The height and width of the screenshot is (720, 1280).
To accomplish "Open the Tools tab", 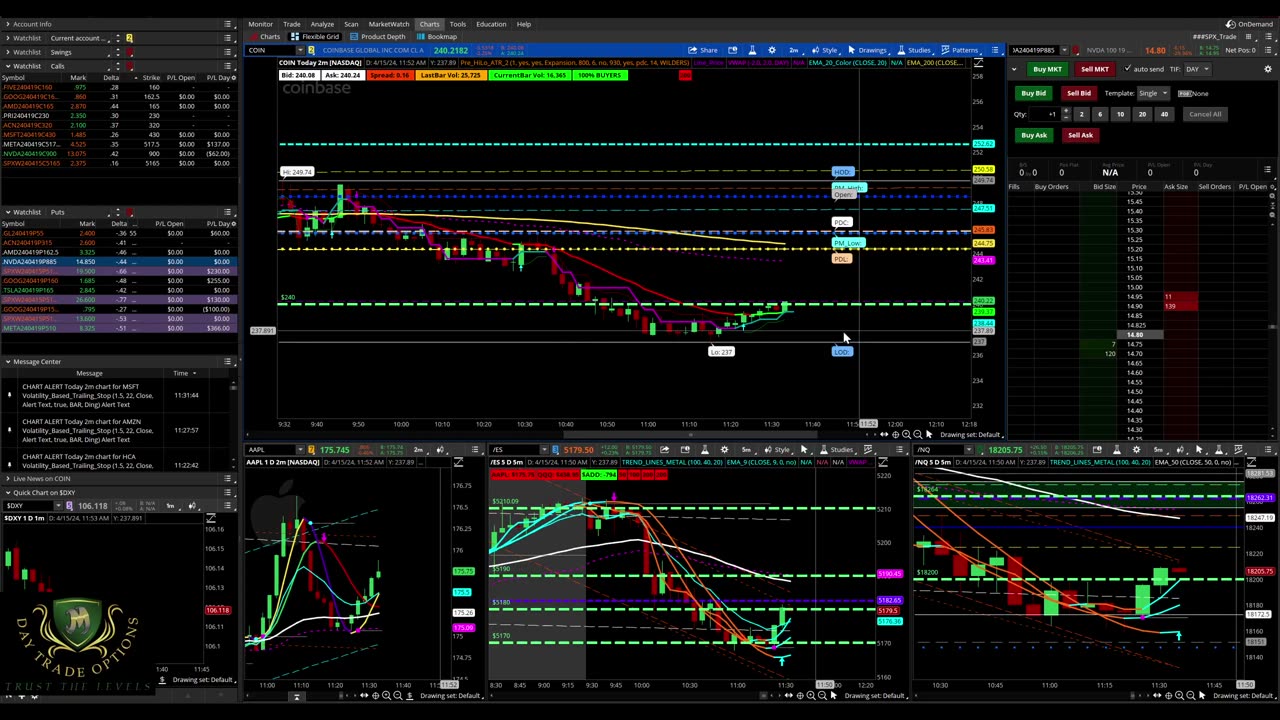I will click(x=457, y=24).
